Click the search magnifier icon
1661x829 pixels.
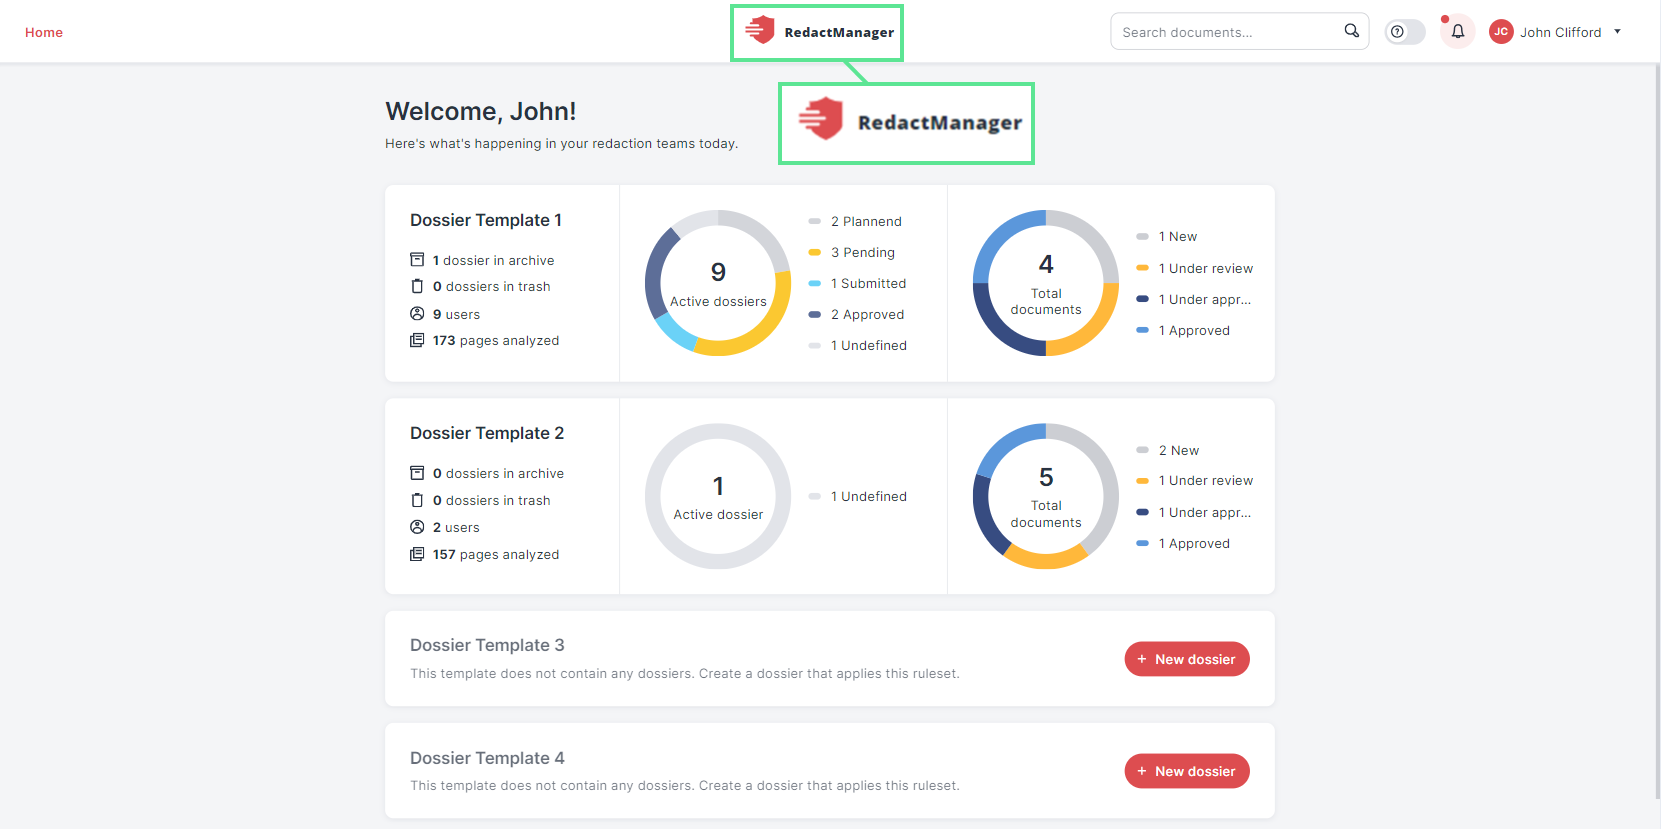[1351, 31]
